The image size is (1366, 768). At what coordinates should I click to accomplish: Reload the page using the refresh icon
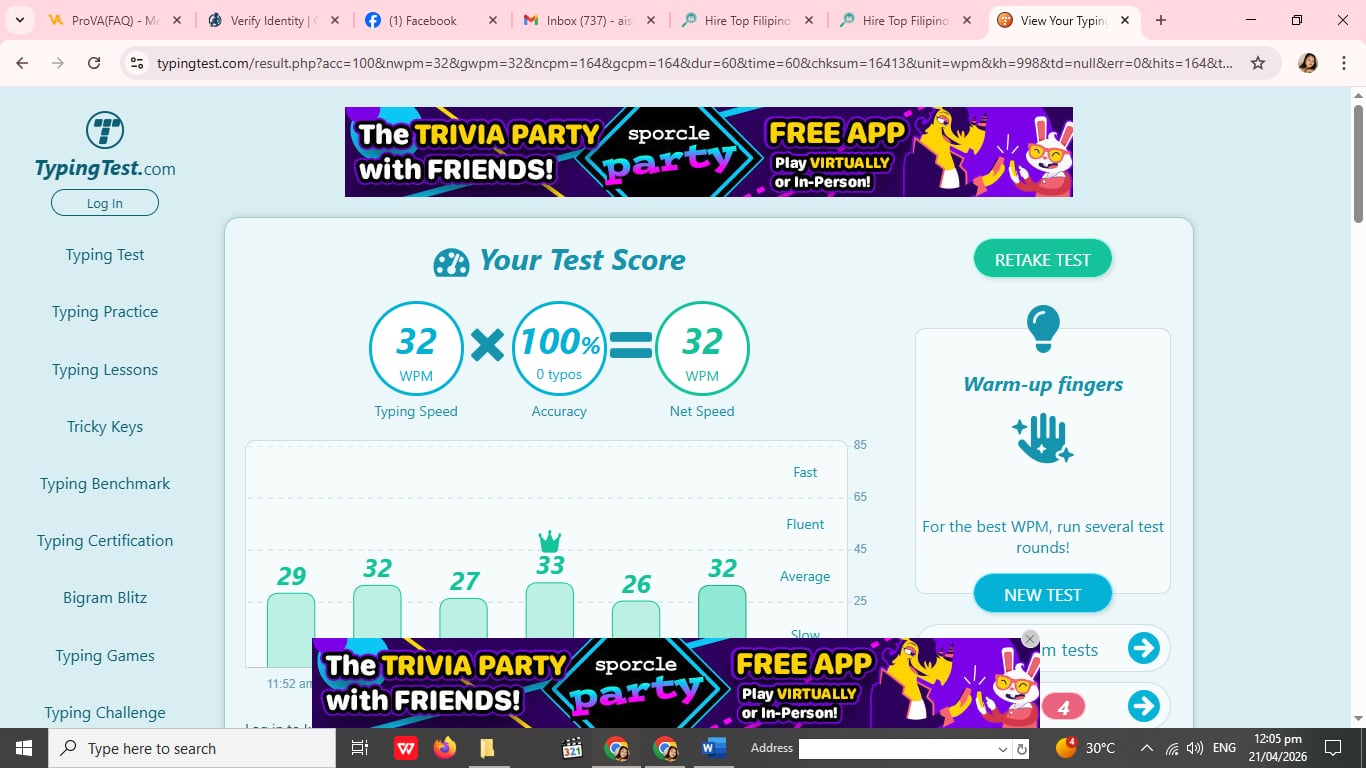[94, 63]
